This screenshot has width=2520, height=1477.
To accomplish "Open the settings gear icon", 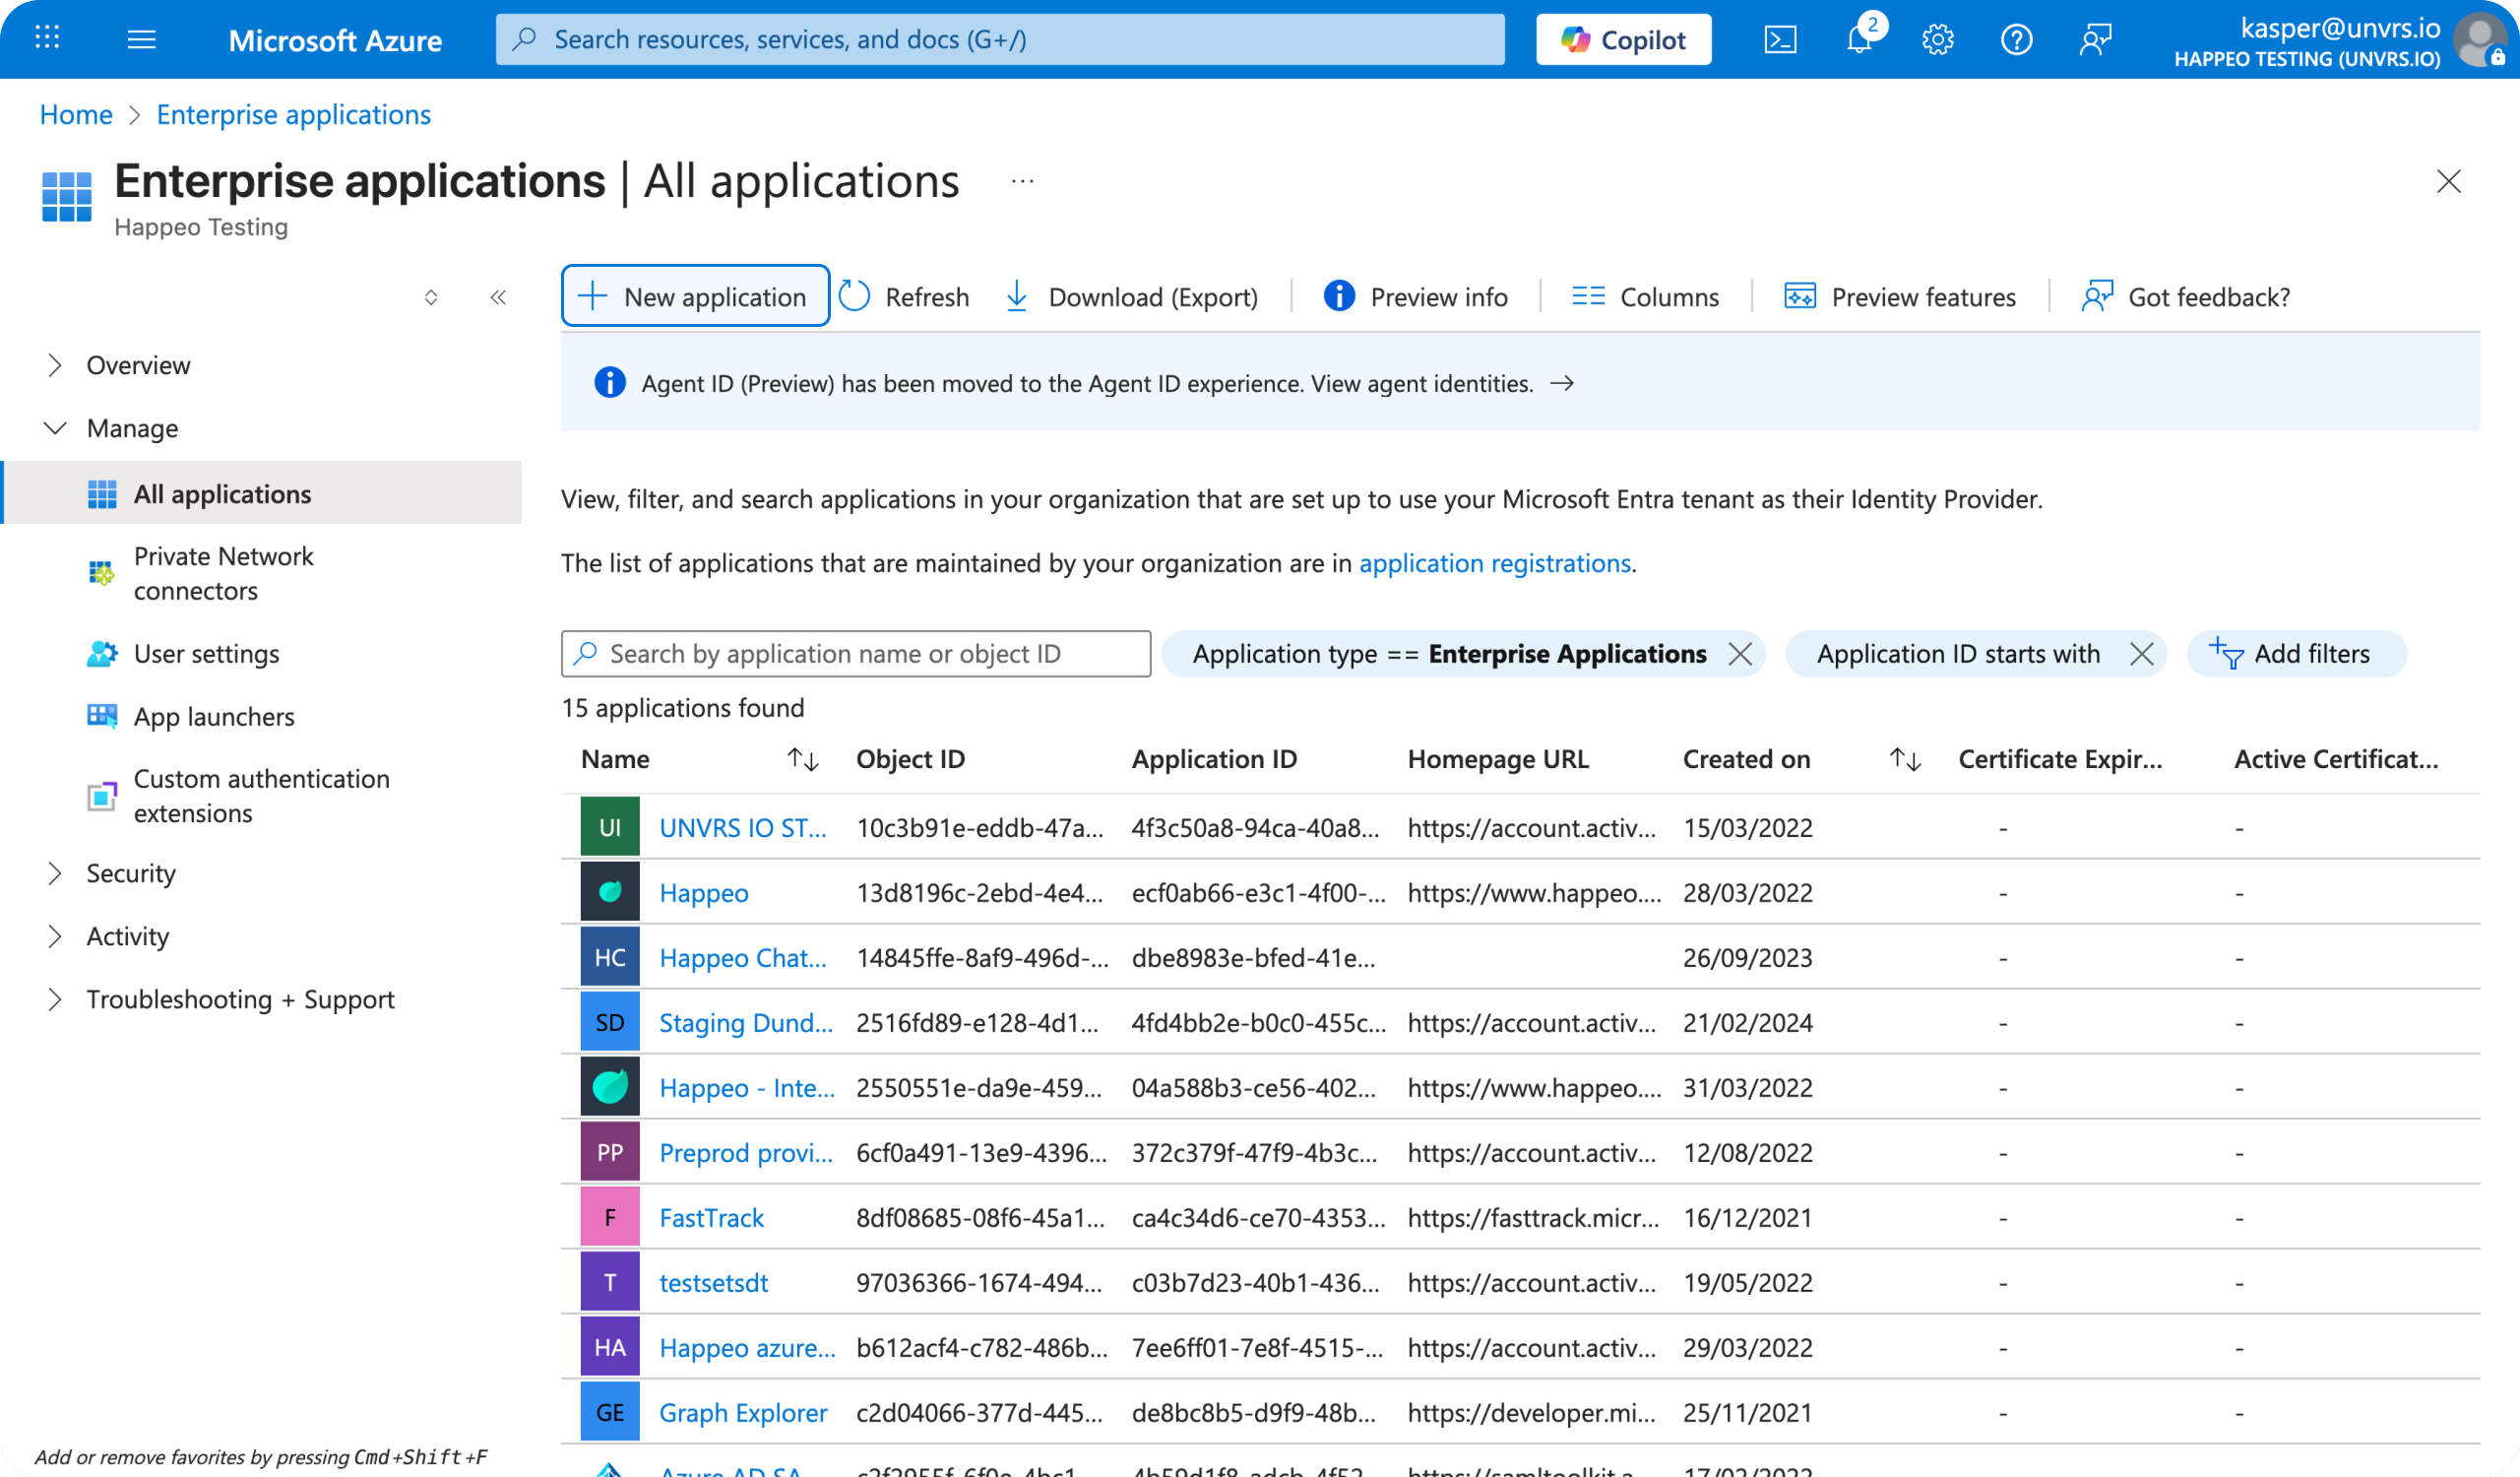I will [x=1937, y=39].
